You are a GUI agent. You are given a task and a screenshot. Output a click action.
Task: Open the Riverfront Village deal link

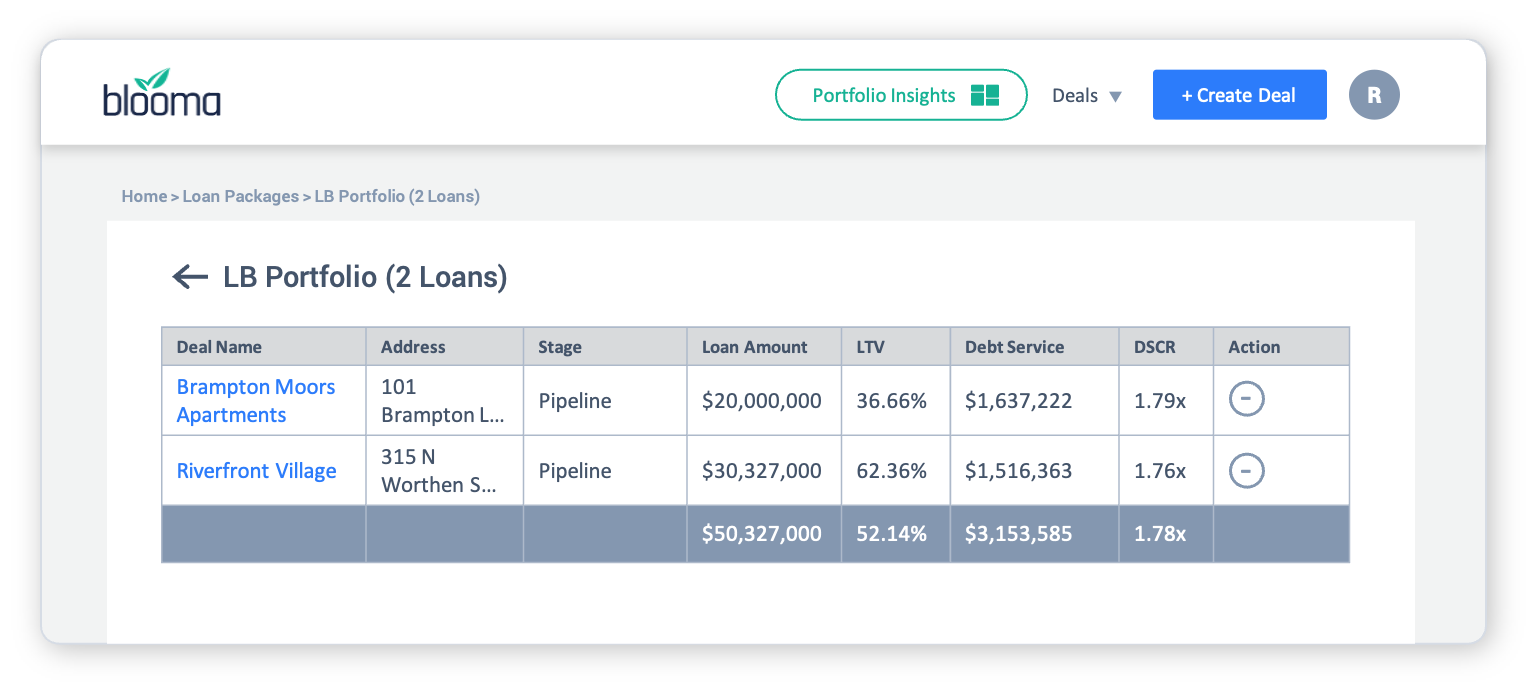pos(258,470)
